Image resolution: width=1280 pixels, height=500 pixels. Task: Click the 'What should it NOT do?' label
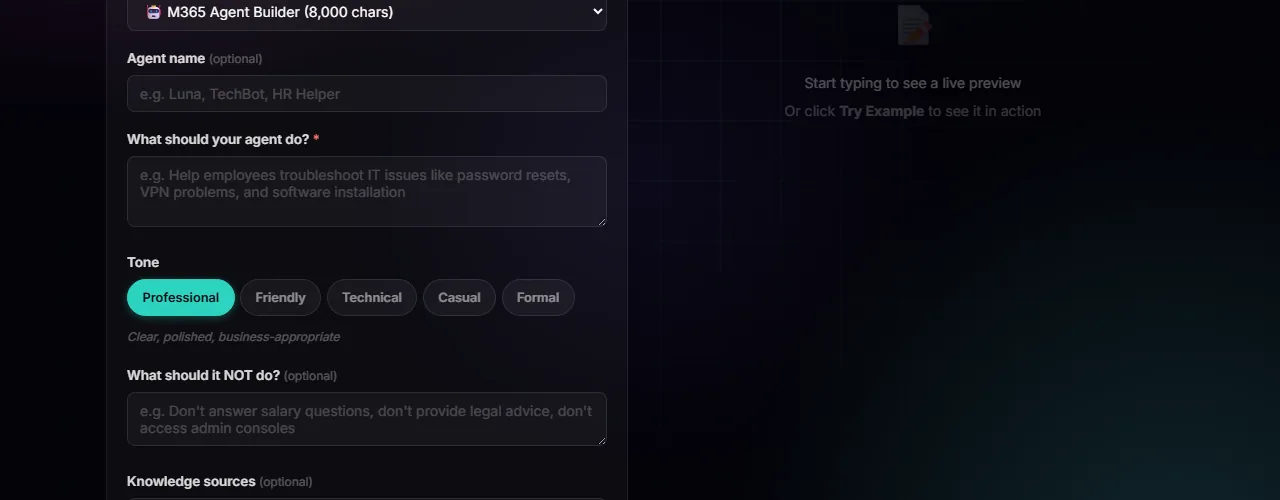point(203,375)
